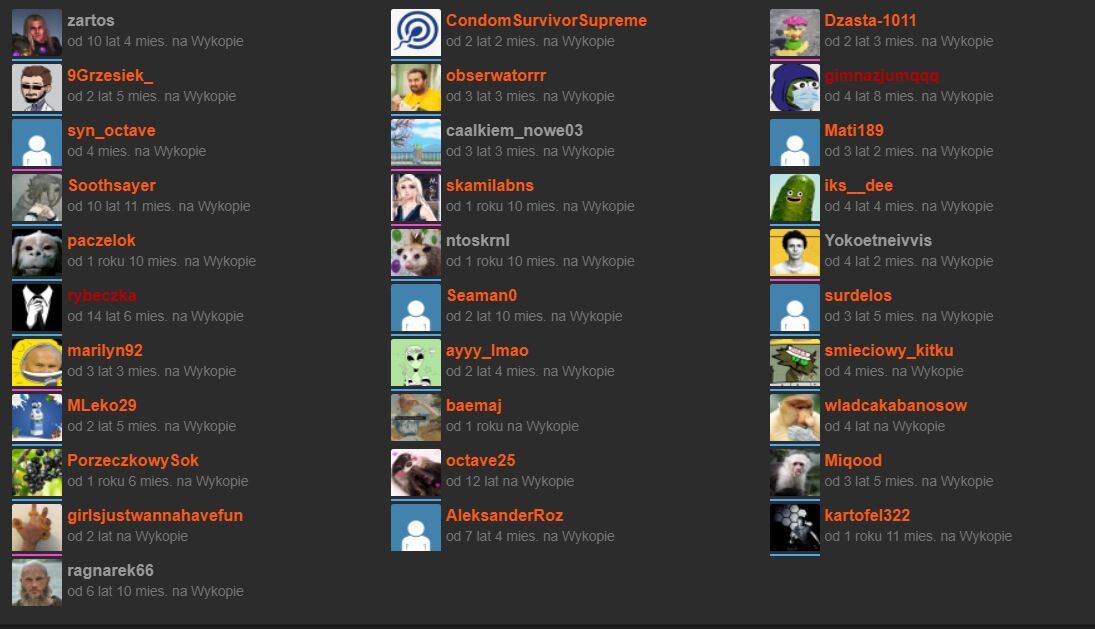The image size is (1095, 629).
Task: Open CondomSurvivorSupreme's avatar image
Action: 415,33
